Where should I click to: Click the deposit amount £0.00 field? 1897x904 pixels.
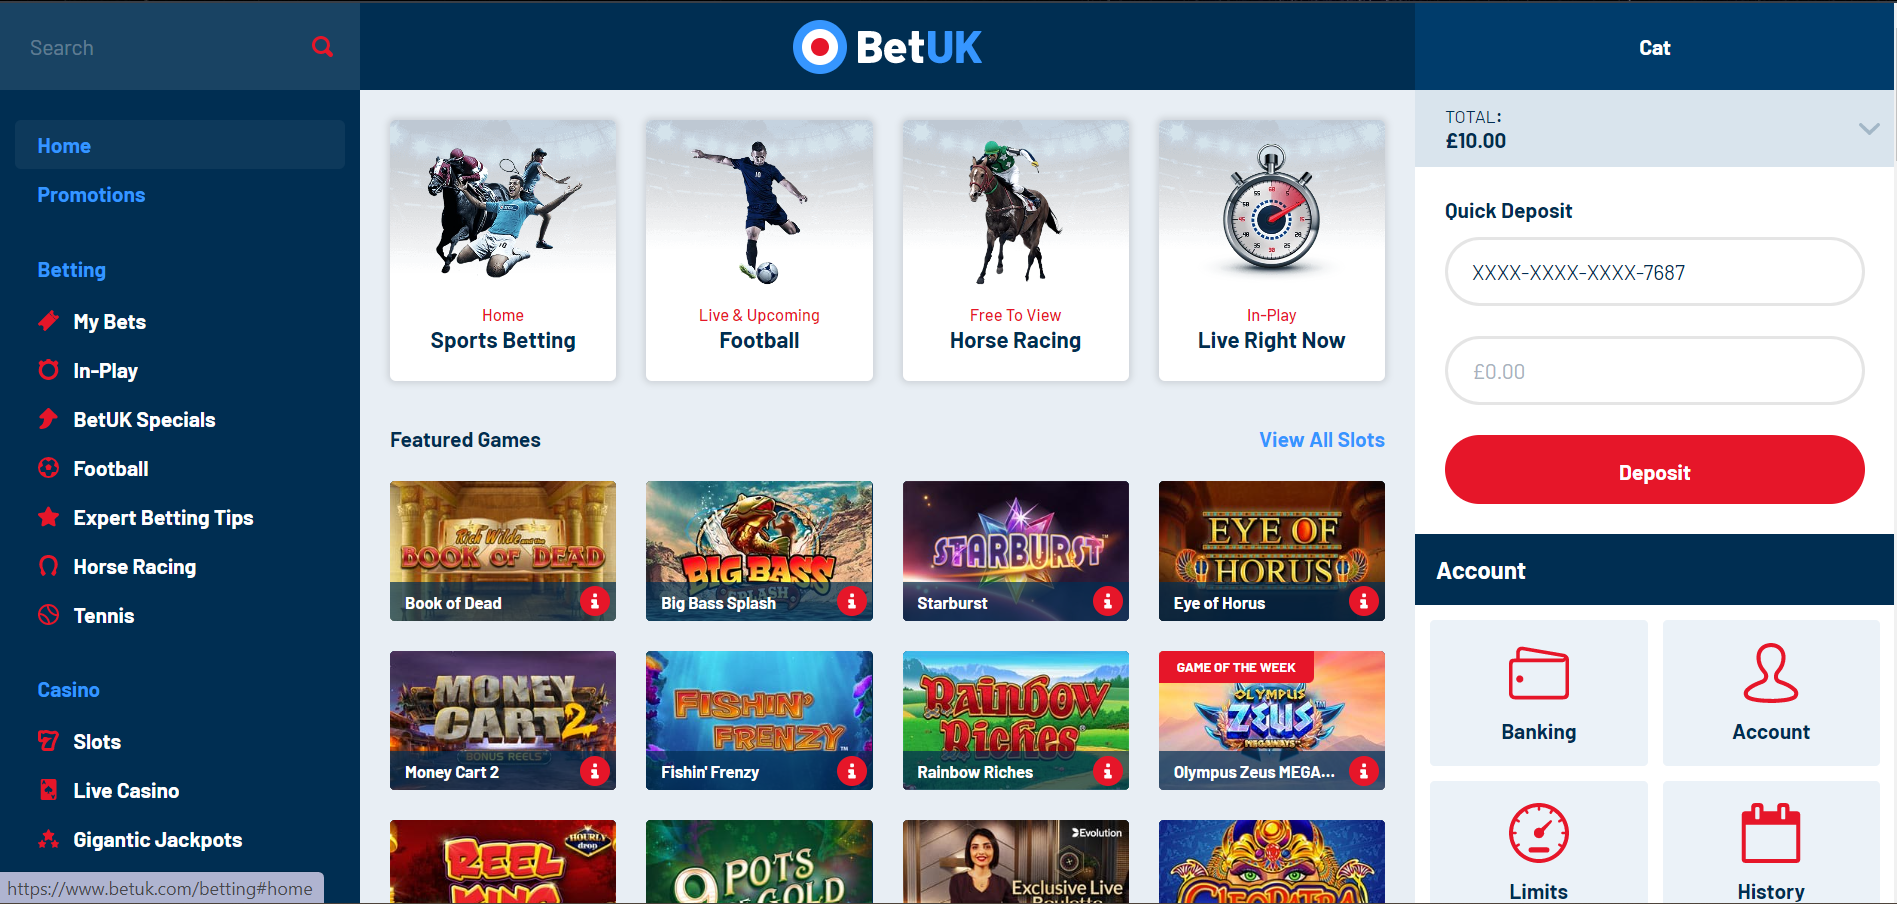pyautogui.click(x=1654, y=371)
